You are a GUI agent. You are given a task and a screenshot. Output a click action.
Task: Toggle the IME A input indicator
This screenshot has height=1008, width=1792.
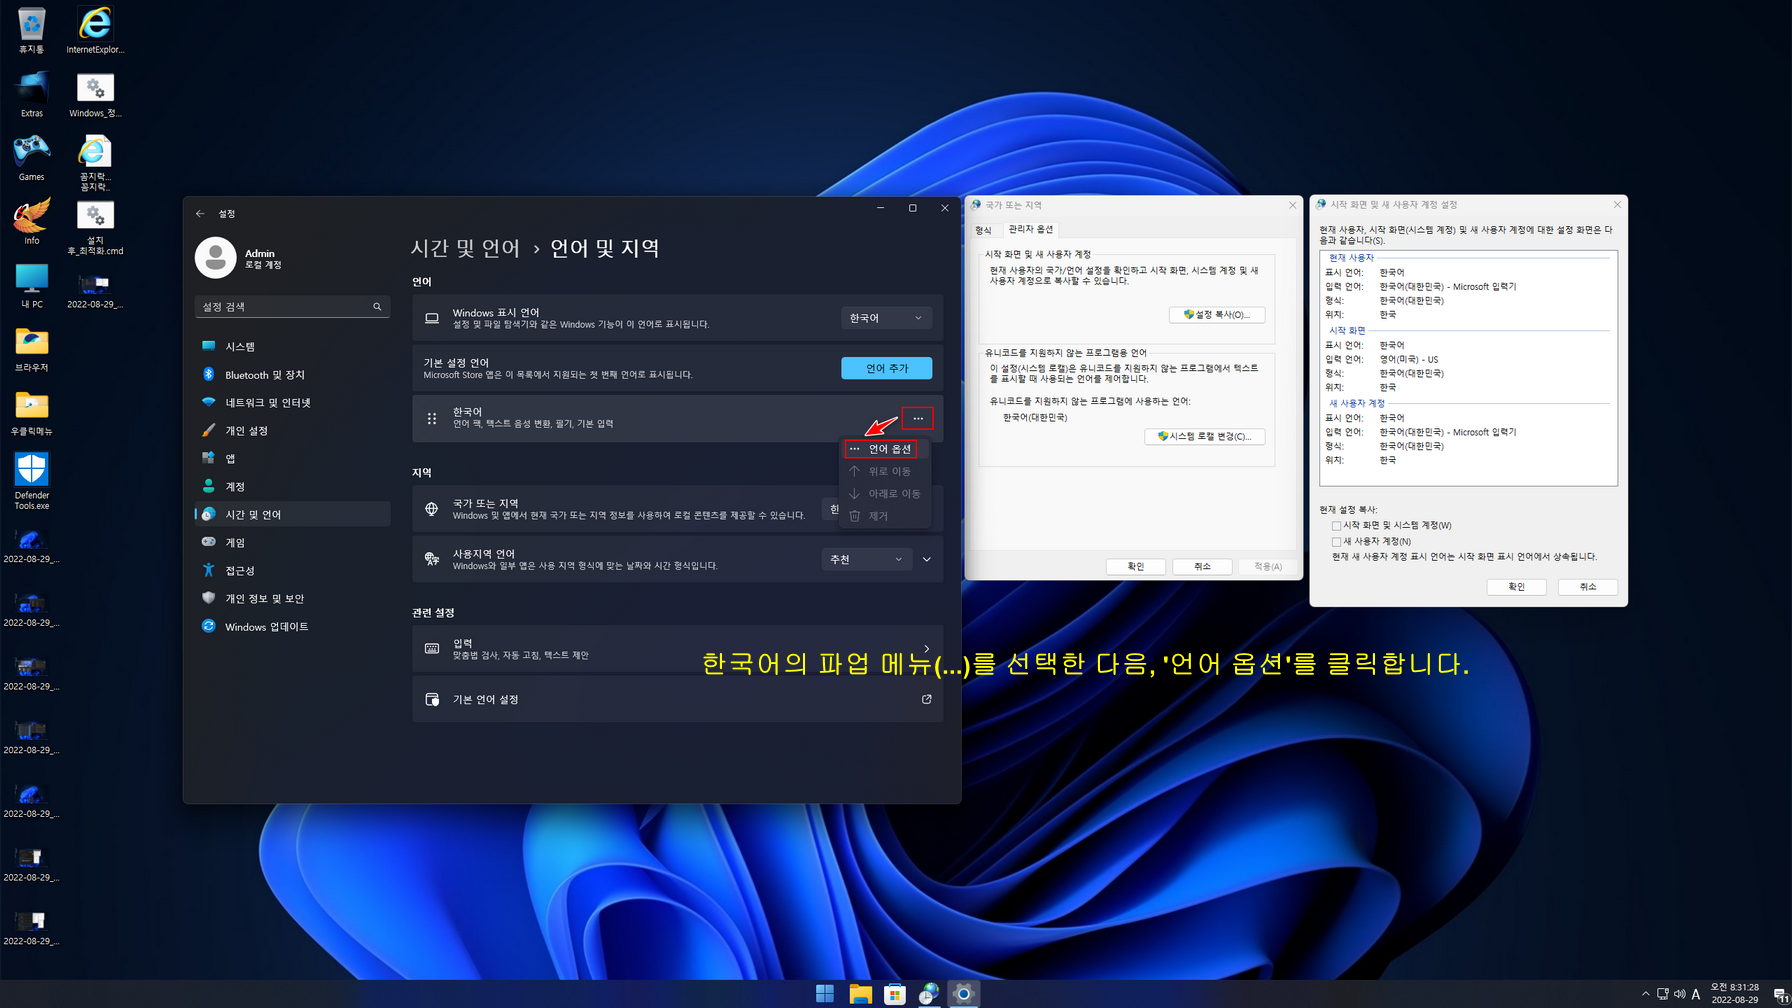1696,994
